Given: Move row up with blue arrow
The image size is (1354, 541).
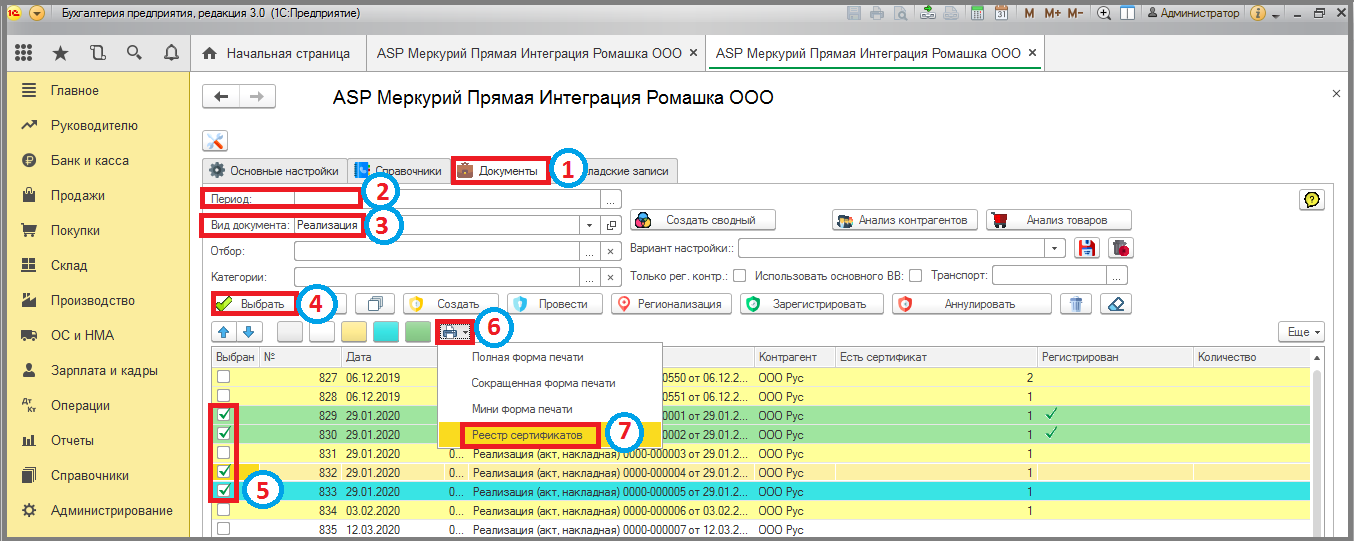Looking at the screenshot, I should (x=224, y=331).
